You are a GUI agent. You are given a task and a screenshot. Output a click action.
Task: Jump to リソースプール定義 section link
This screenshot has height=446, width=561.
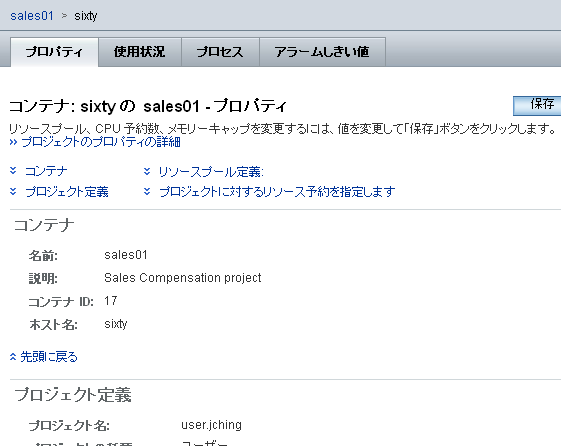(211, 172)
